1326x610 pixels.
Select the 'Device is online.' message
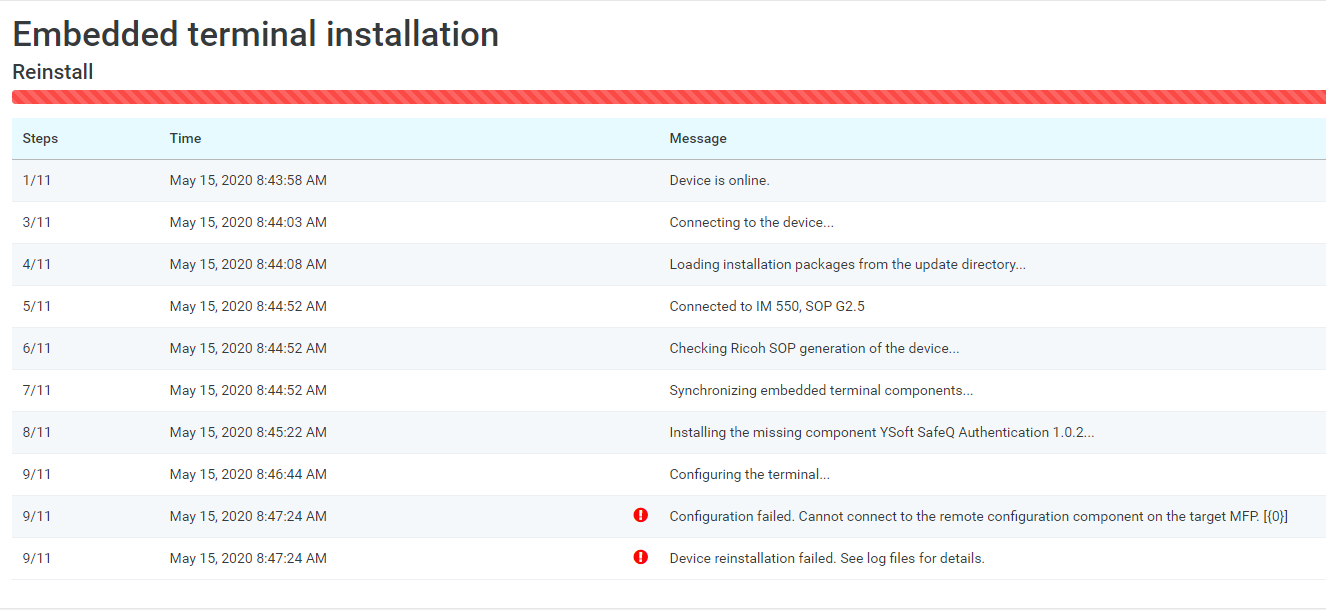[719, 181]
